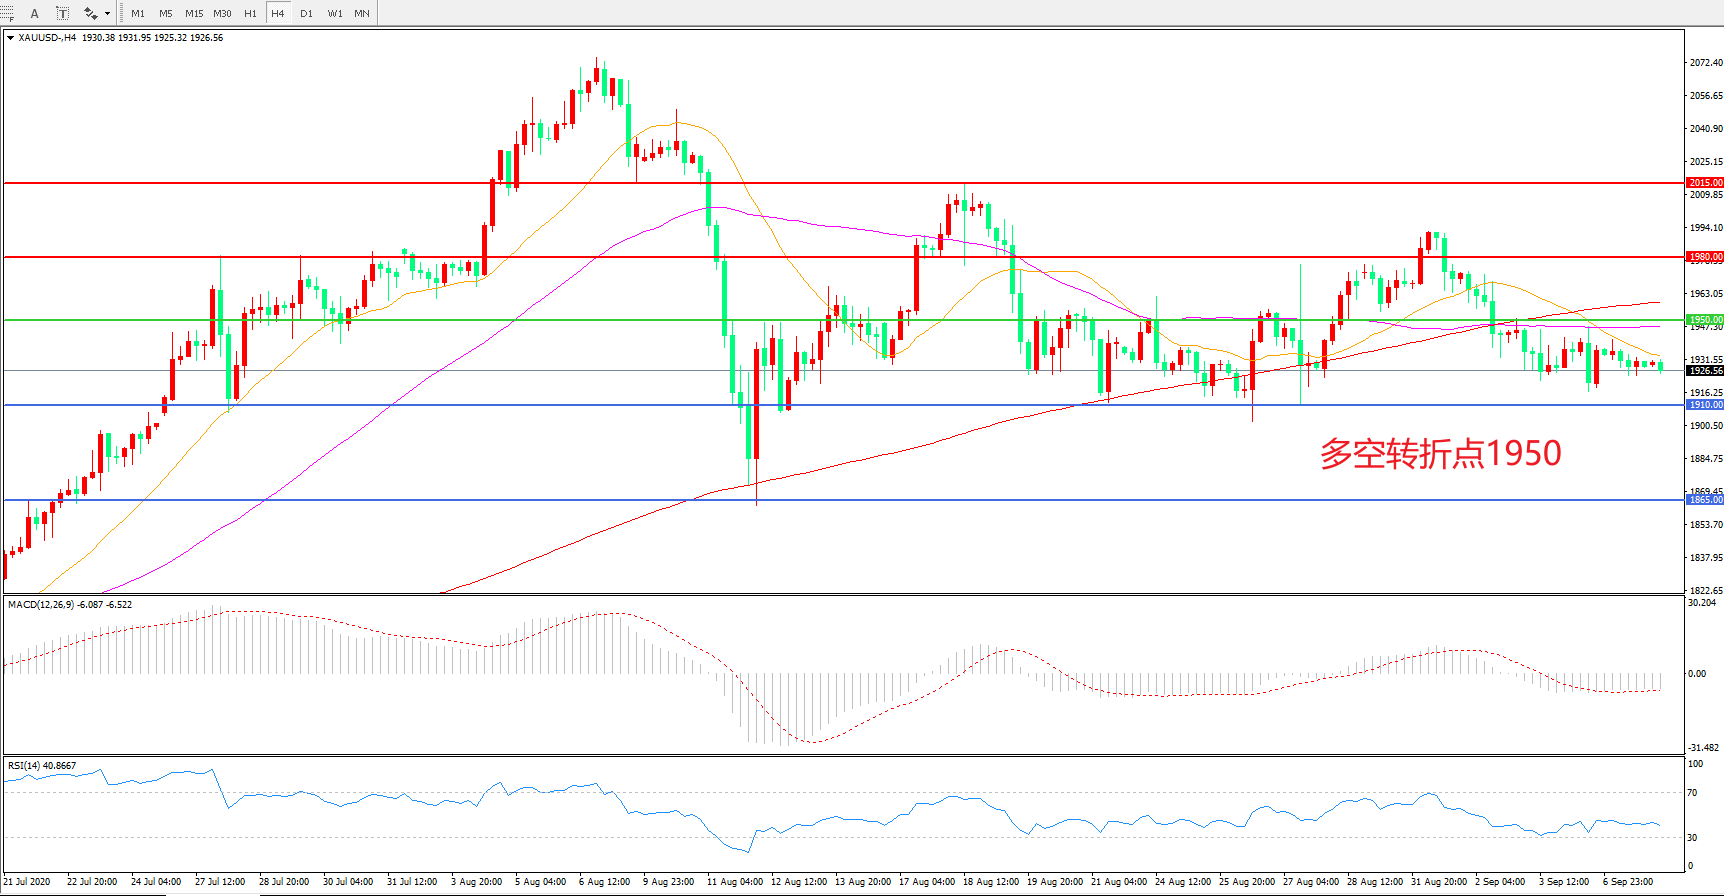Select the red 多空转折点1950 text annotation
The width and height of the screenshot is (1724, 896).
tap(1440, 454)
